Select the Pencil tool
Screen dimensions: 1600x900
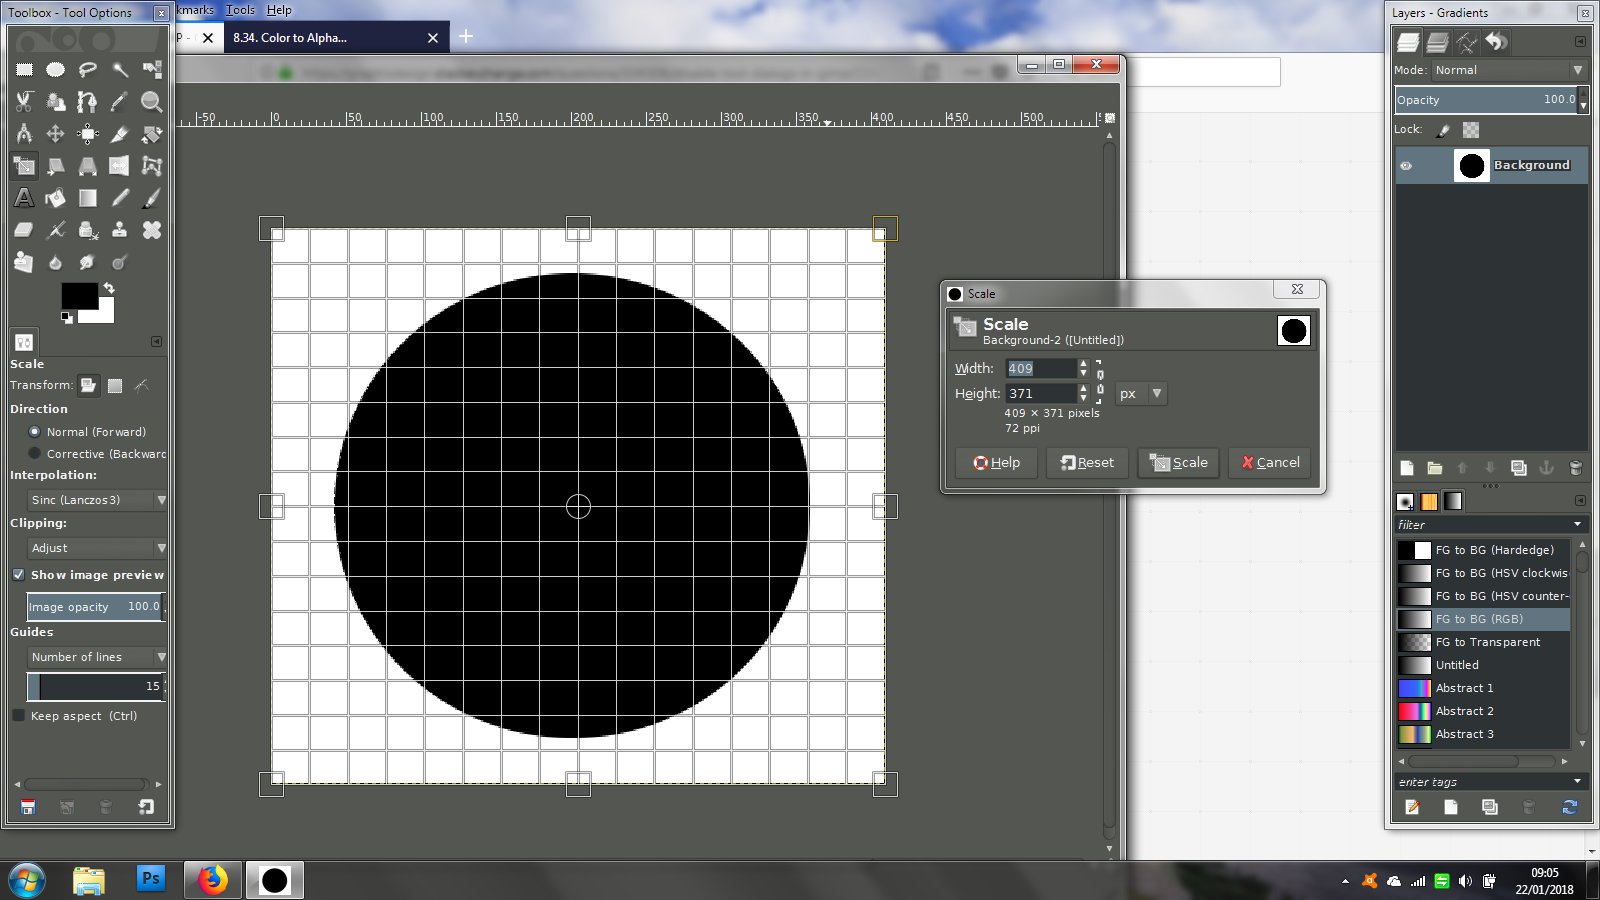(x=120, y=198)
